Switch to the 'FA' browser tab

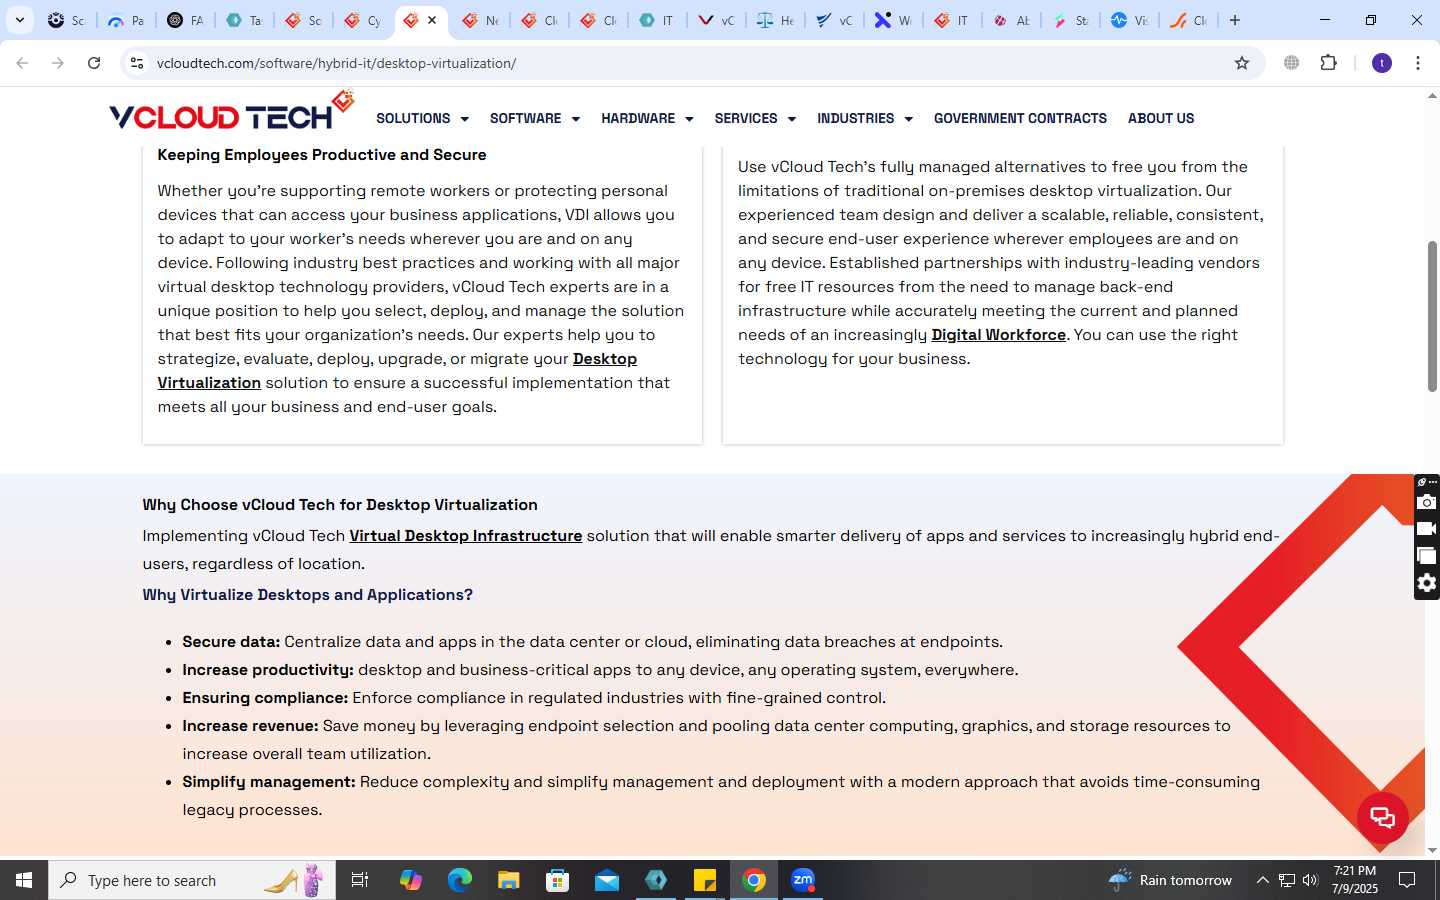[186, 20]
